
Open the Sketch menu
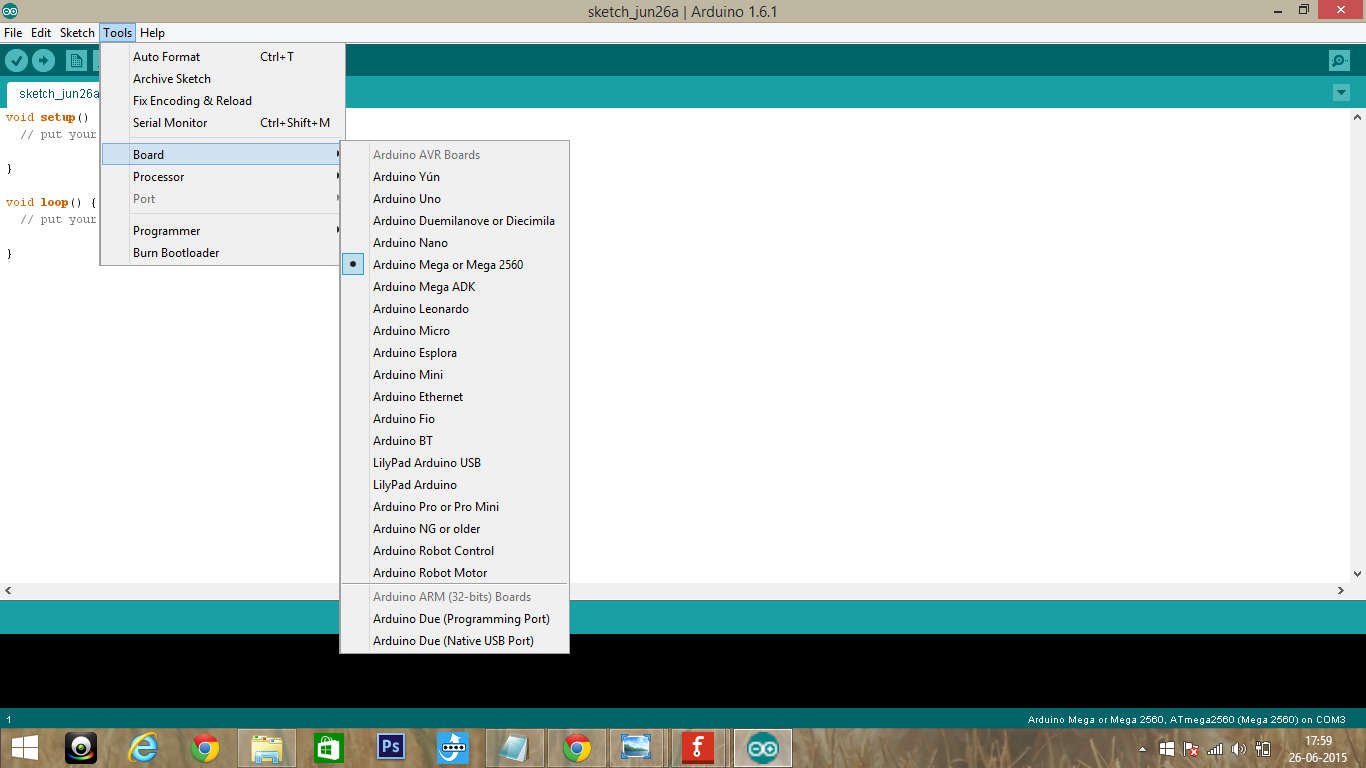click(77, 33)
